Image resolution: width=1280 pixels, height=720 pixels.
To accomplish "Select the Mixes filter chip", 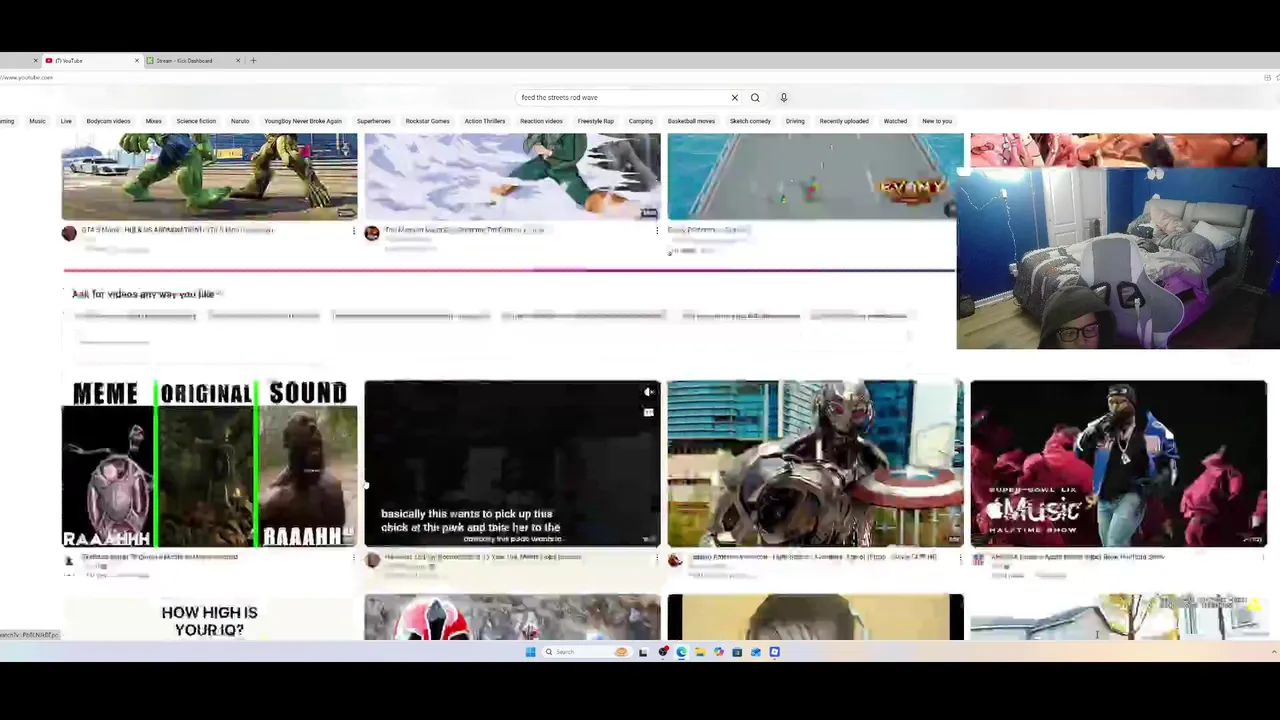I will pos(153,121).
